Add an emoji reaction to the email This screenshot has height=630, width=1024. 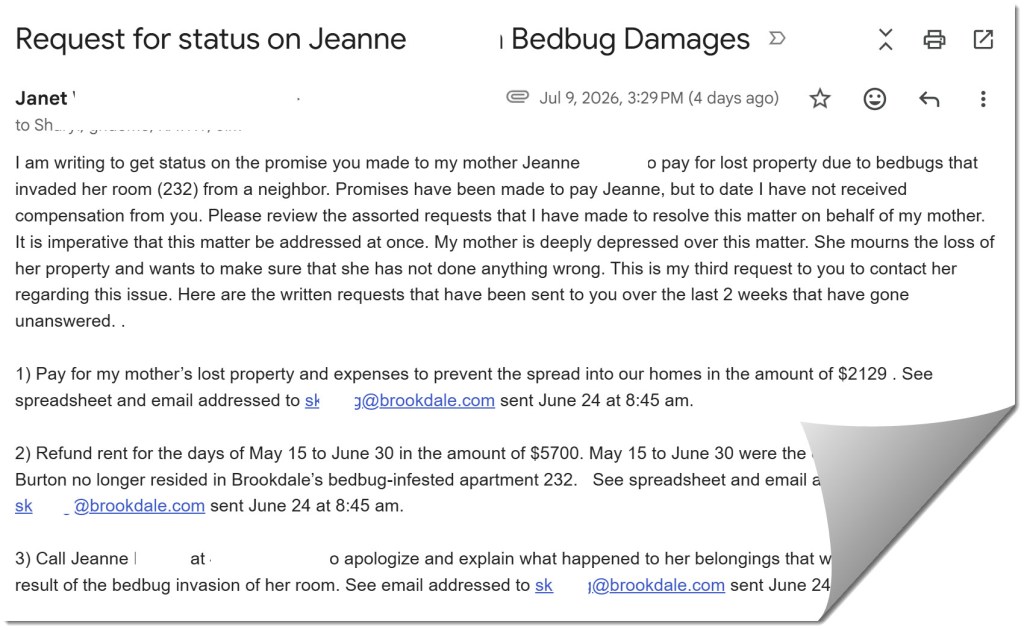pos(874,99)
